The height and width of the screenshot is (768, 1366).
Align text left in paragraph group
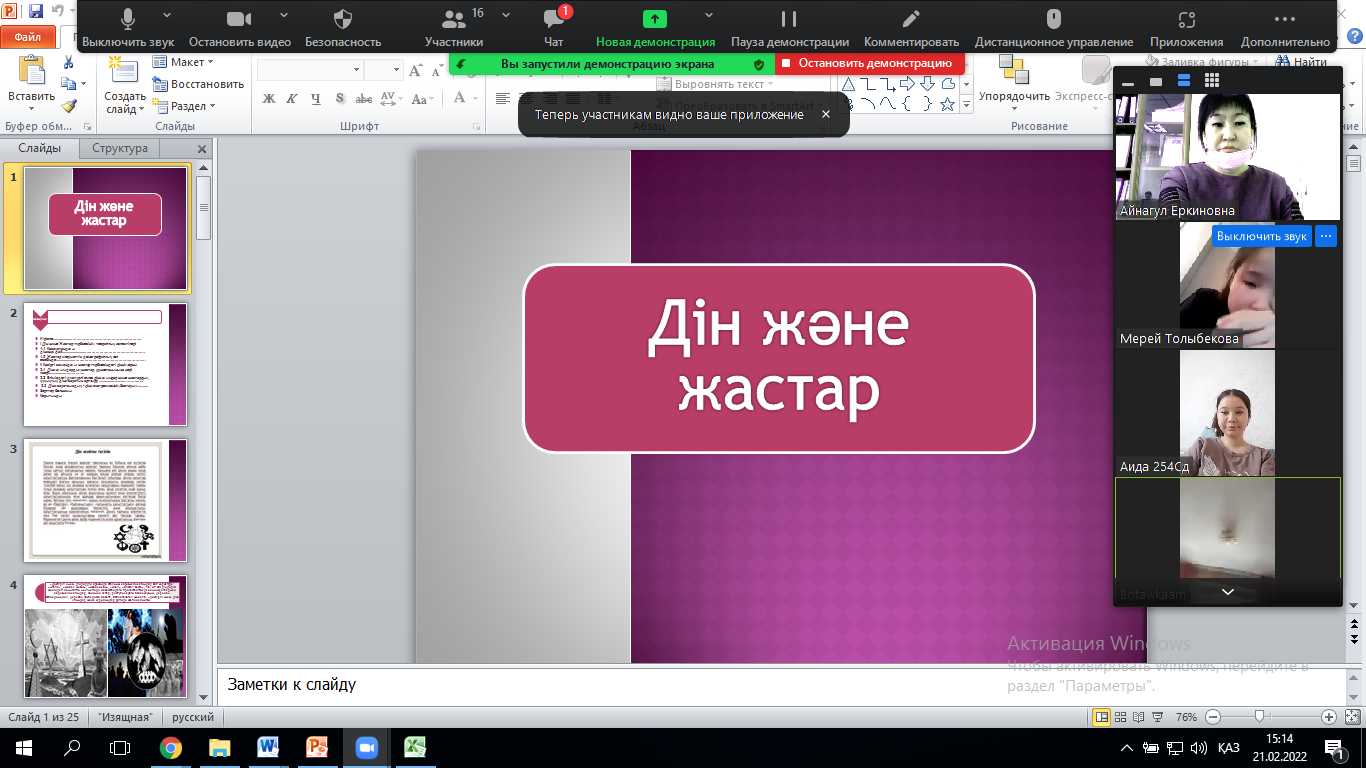point(503,98)
